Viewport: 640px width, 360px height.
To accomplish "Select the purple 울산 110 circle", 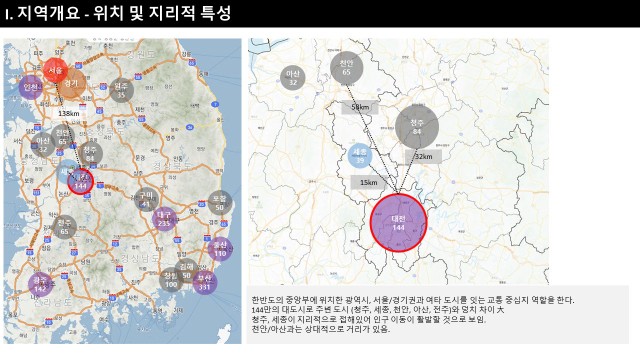I will 220,249.
